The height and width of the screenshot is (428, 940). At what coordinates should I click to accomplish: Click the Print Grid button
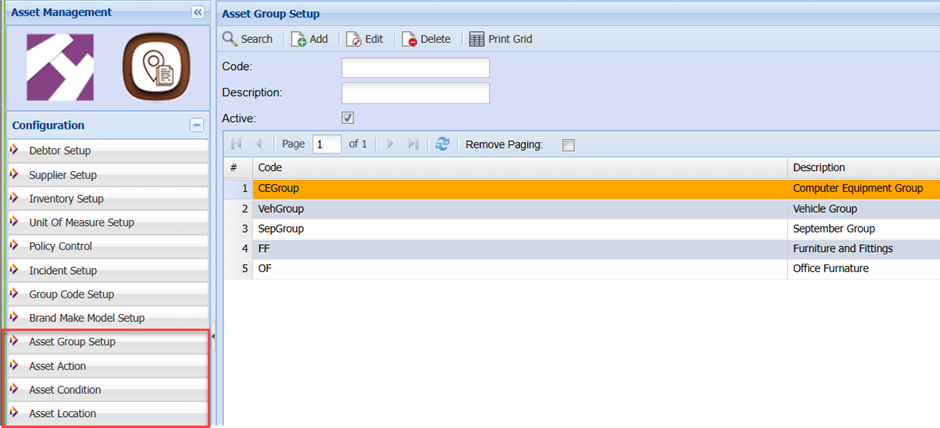[501, 39]
